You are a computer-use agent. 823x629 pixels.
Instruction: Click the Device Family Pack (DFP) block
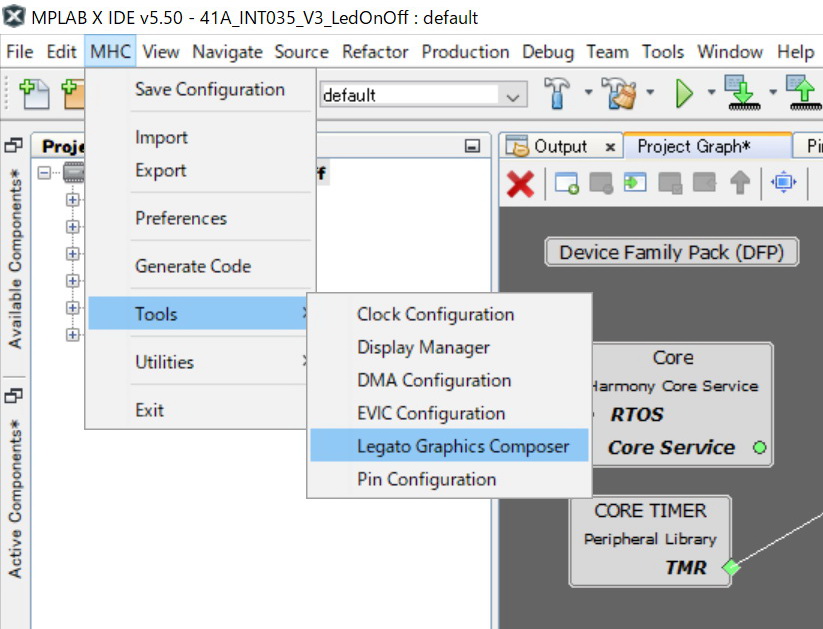[671, 252]
